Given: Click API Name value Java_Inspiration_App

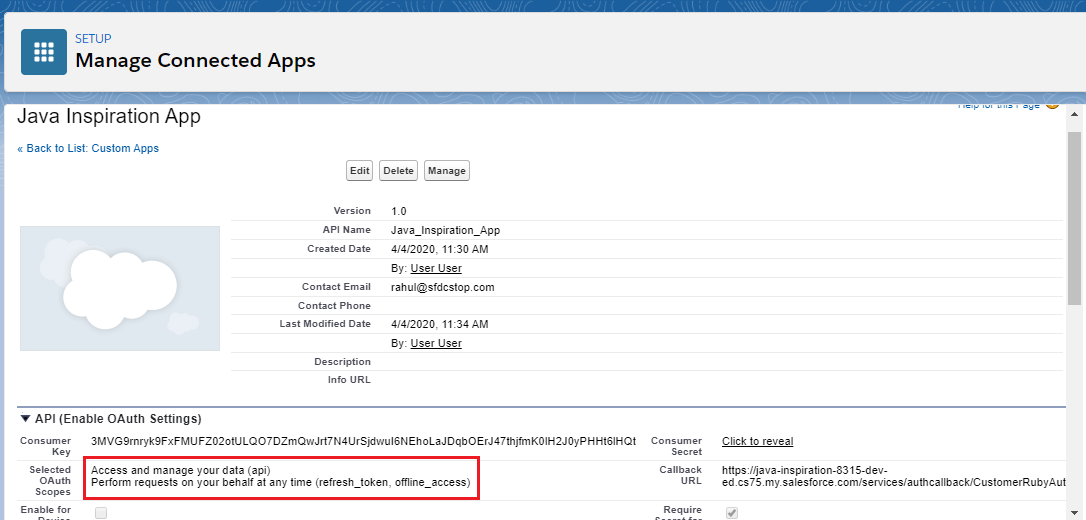Looking at the screenshot, I should (x=445, y=230).
